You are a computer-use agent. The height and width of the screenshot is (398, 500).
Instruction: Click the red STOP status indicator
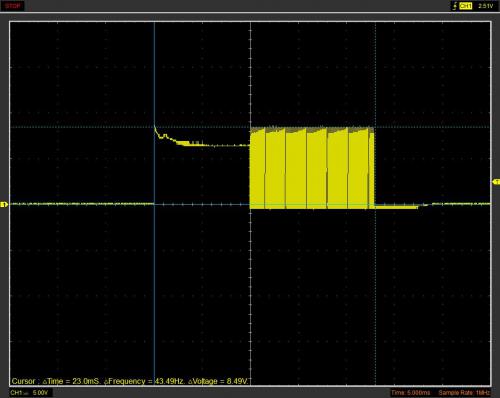pyautogui.click(x=13, y=6)
